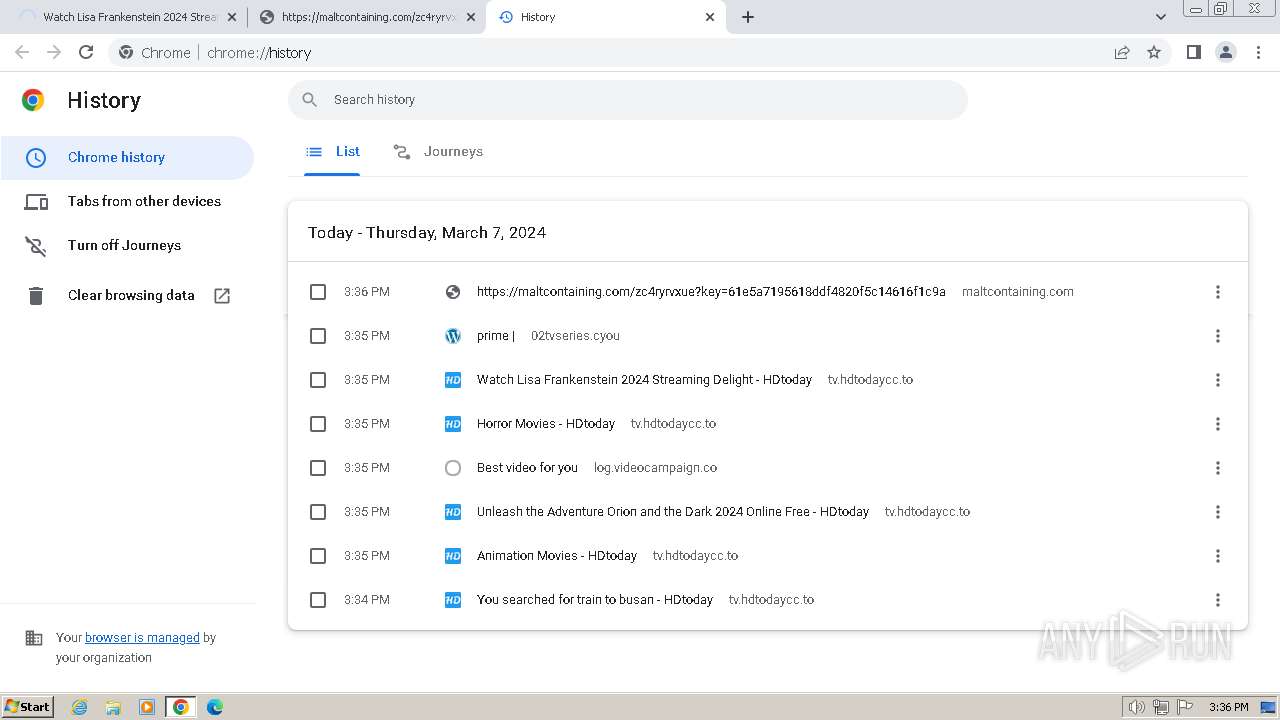Select checkbox for Lisa Frankenstein entry

[318, 380]
